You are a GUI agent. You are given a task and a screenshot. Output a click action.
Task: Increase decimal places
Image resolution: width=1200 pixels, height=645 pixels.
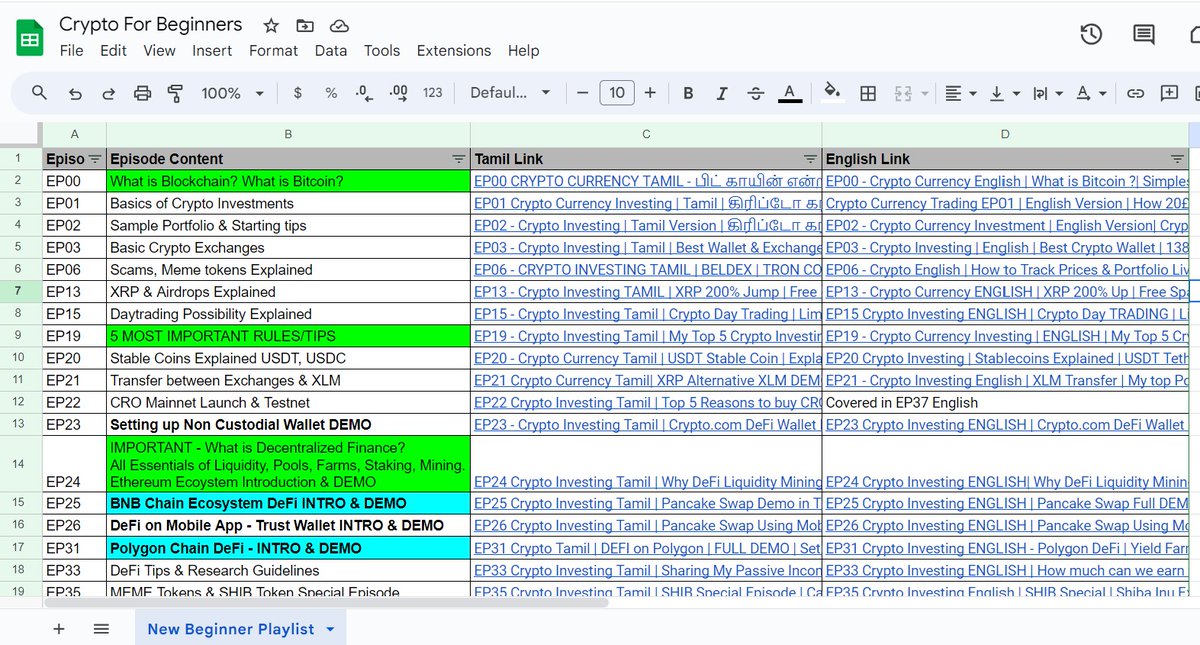pyautogui.click(x=398, y=93)
